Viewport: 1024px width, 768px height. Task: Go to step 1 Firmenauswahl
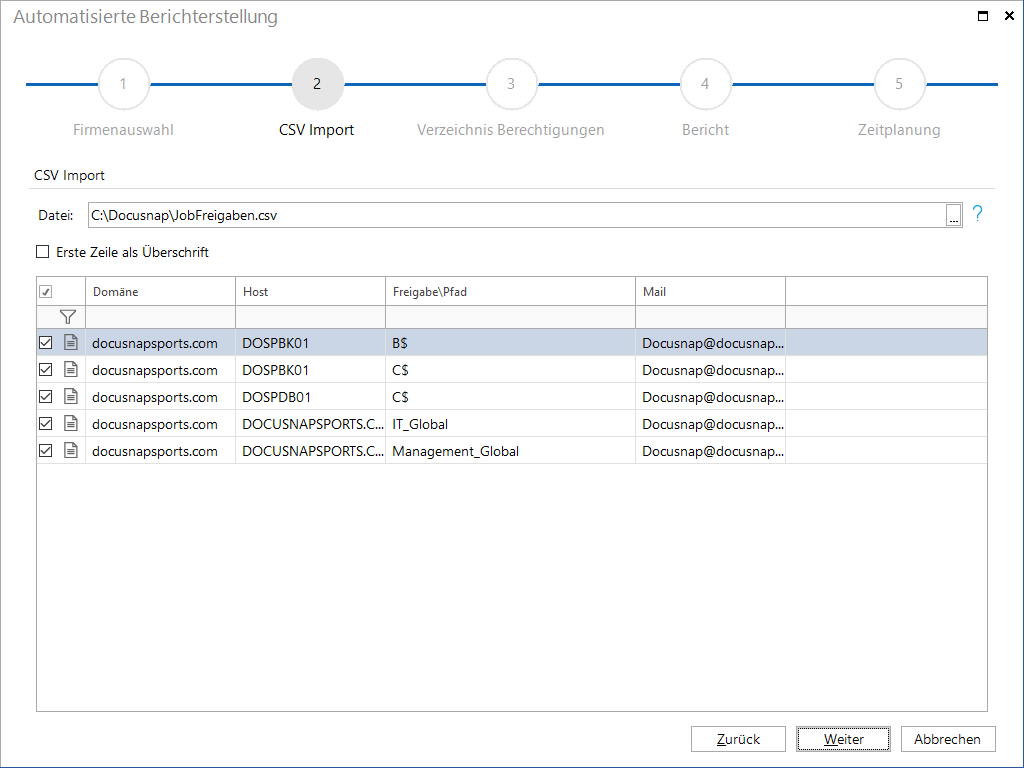(x=123, y=84)
